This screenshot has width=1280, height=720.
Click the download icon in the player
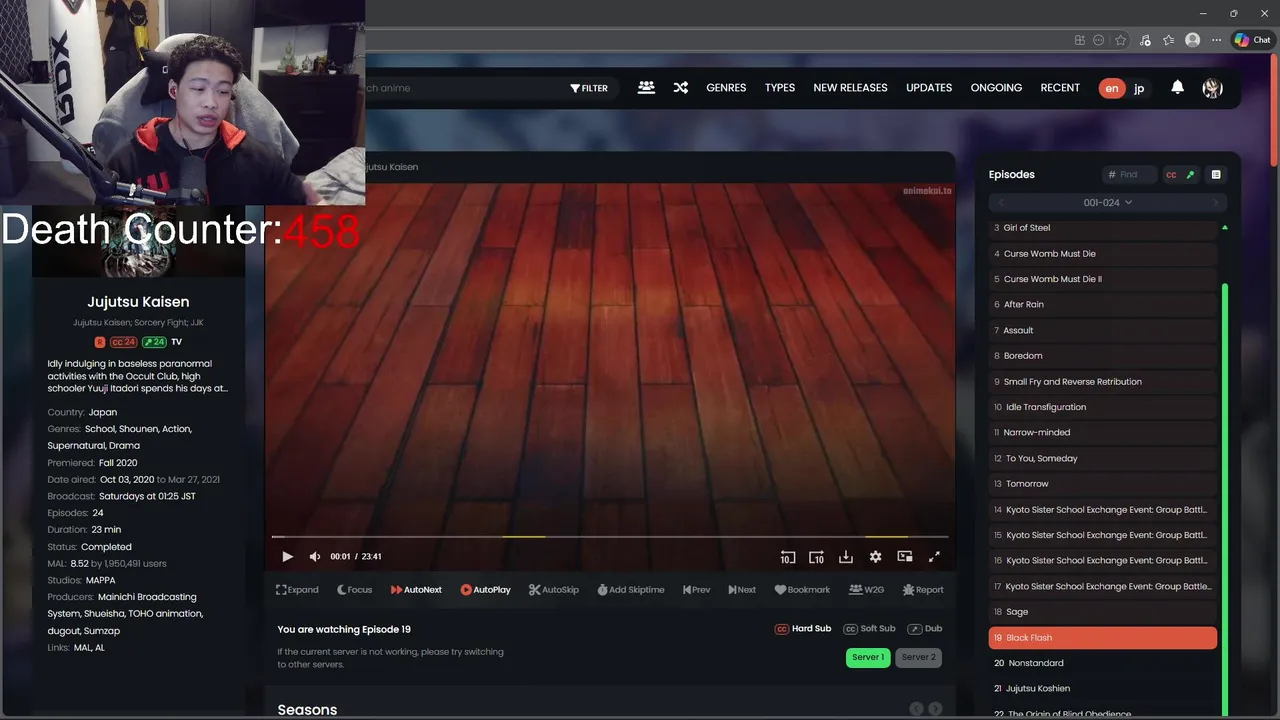[x=845, y=557]
